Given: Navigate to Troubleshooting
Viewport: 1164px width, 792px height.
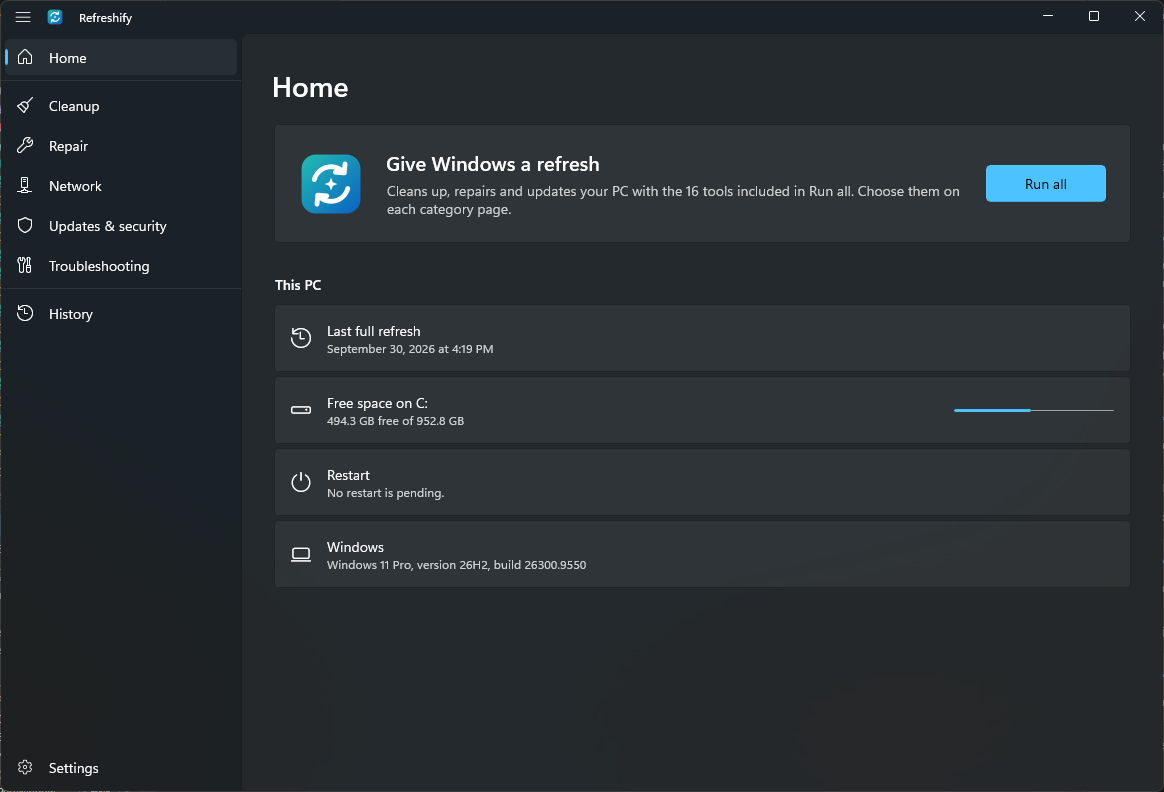Looking at the screenshot, I should (121, 266).
